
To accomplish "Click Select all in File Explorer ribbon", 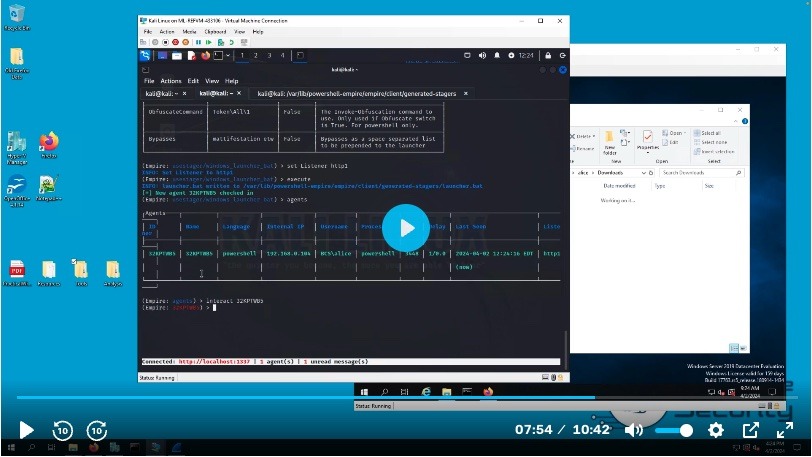I will click(x=709, y=133).
